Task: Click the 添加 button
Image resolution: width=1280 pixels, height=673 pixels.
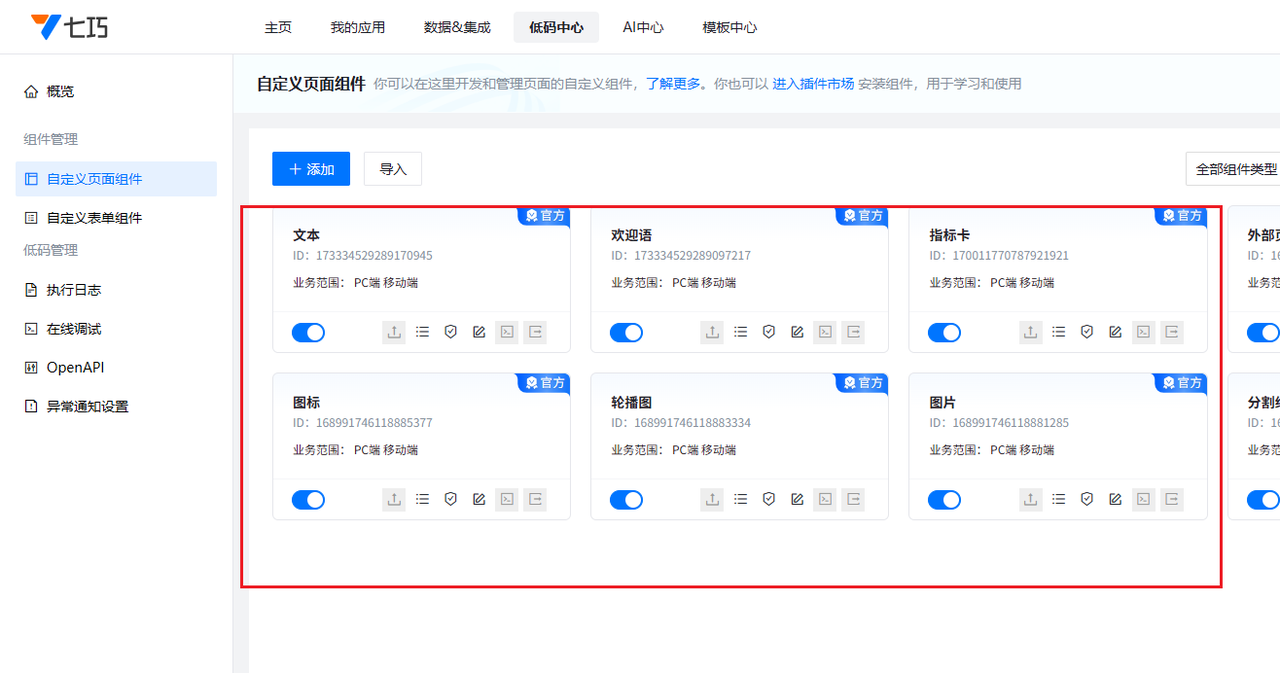Action: point(311,169)
